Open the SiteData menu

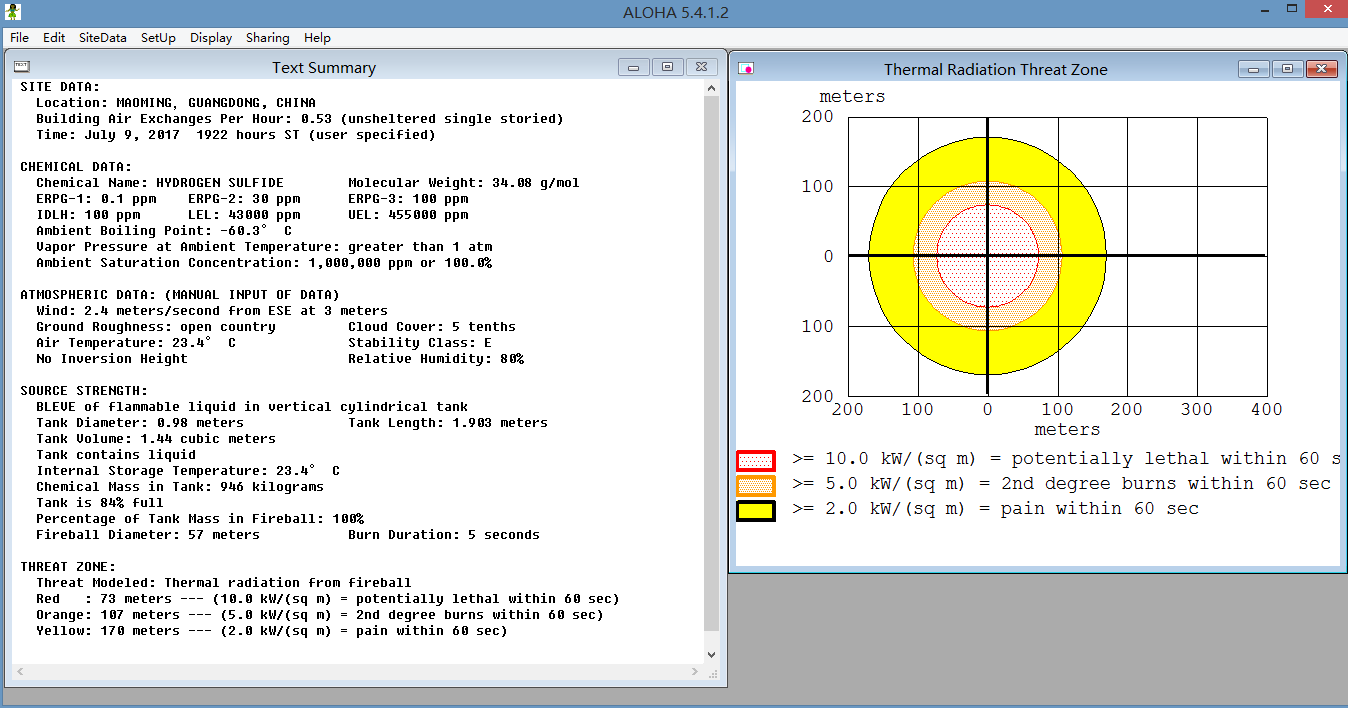(103, 37)
